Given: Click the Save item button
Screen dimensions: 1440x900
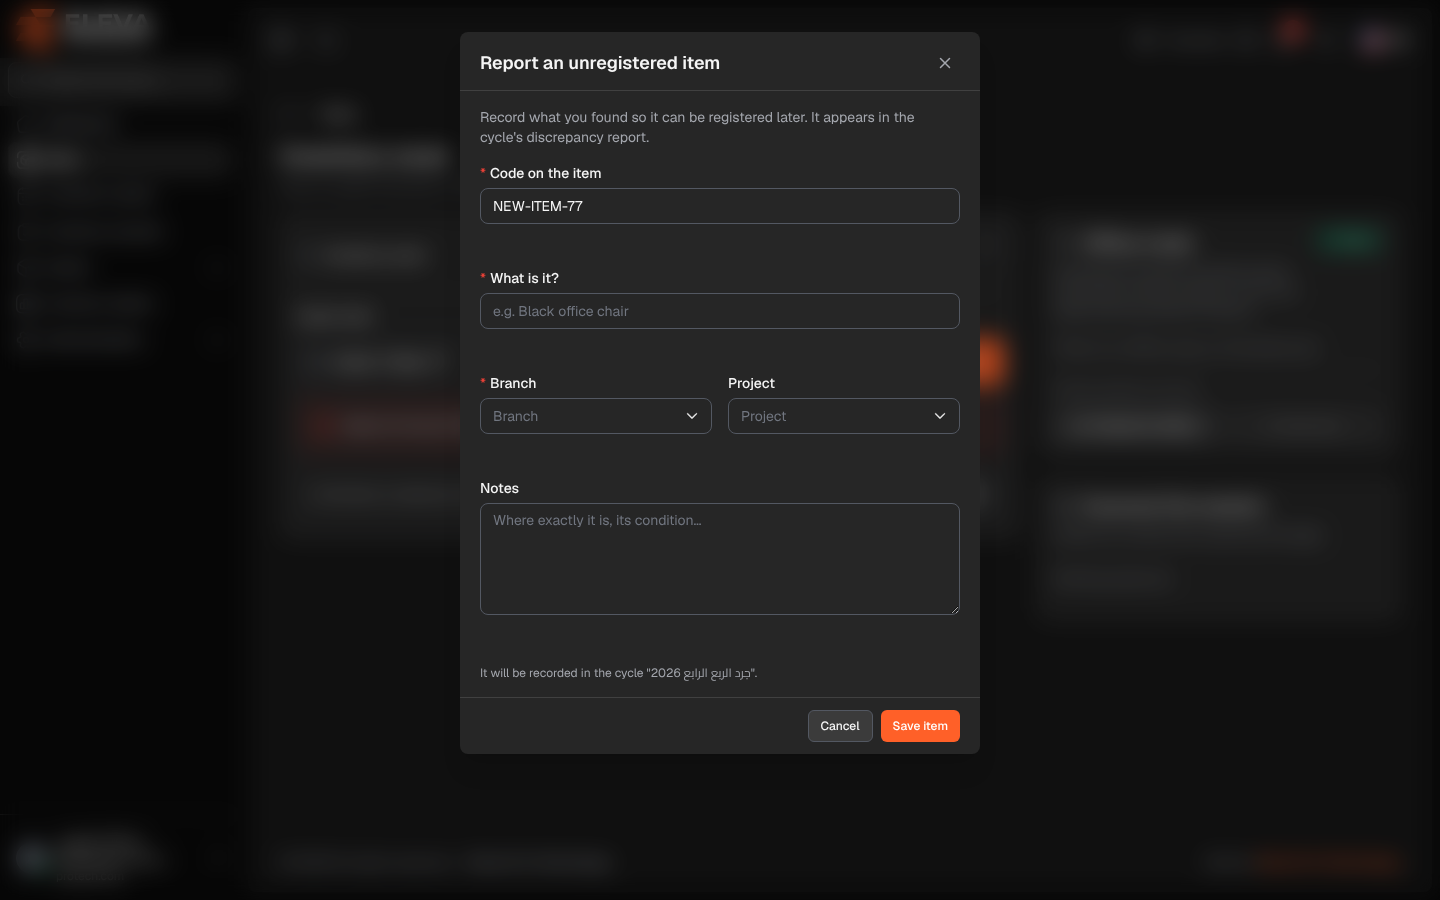Looking at the screenshot, I should click(920, 726).
